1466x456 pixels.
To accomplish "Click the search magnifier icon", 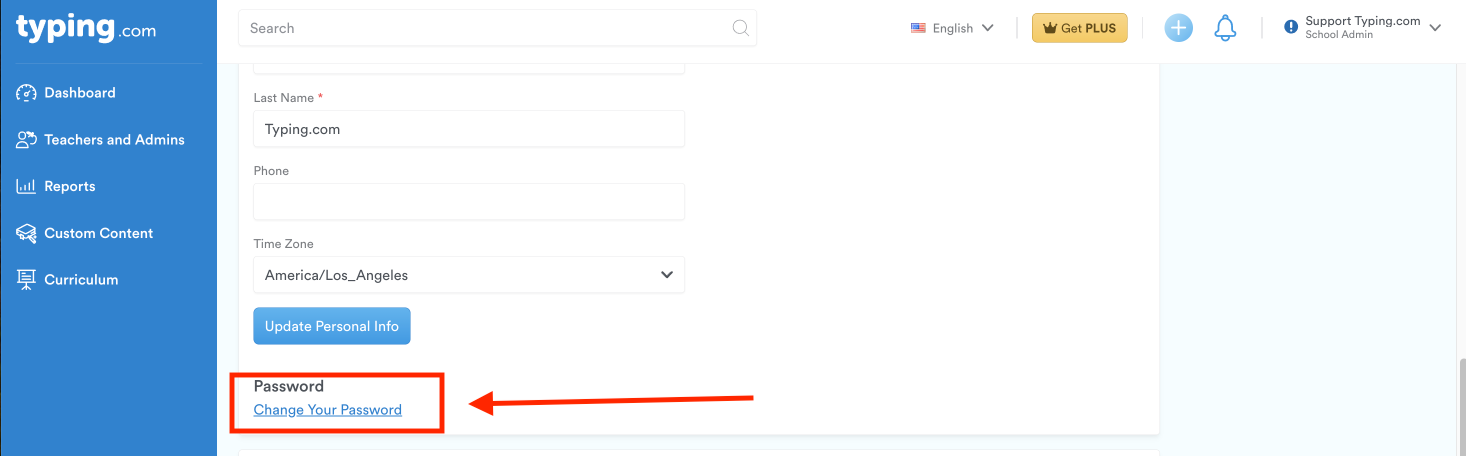I will (741, 28).
